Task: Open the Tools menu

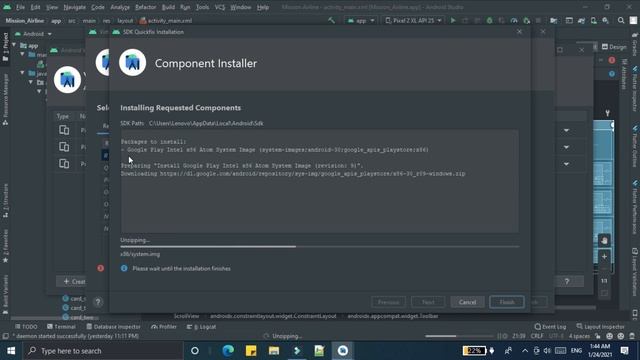Action: (x=202, y=7)
